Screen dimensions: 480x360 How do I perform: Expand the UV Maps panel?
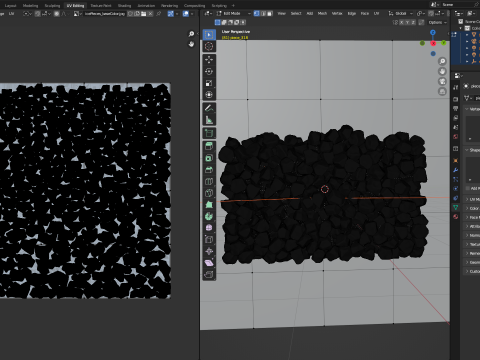pos(467,199)
